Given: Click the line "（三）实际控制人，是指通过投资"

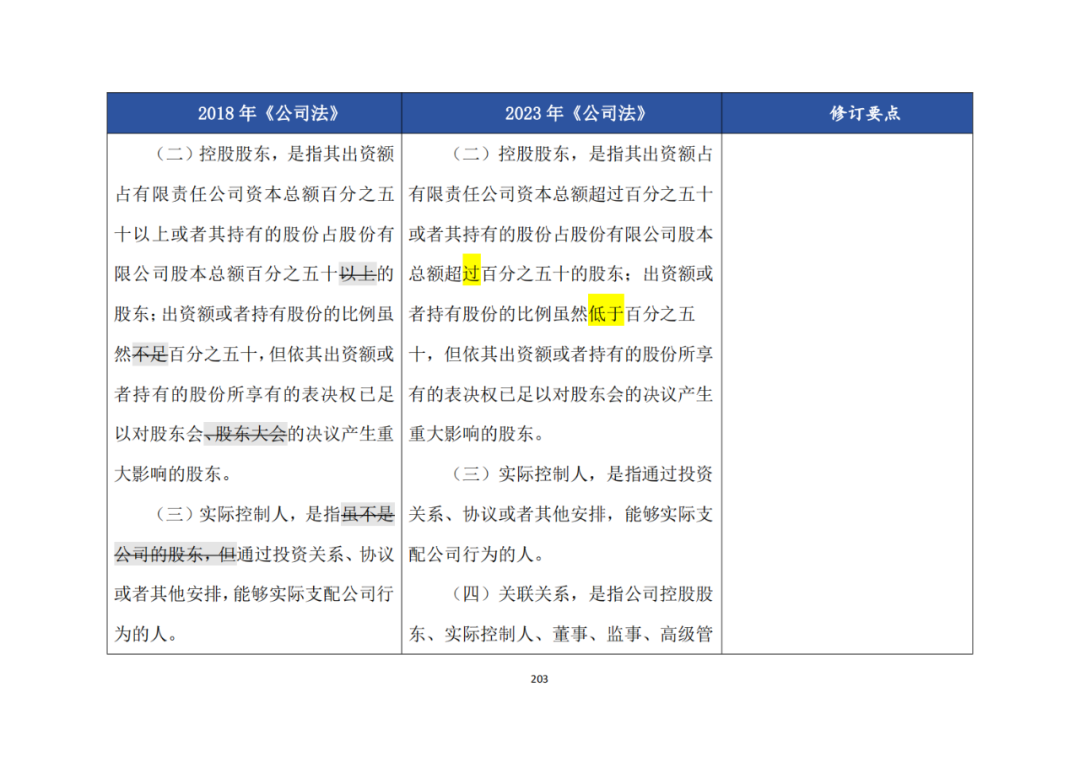Looking at the screenshot, I should coord(582,474).
